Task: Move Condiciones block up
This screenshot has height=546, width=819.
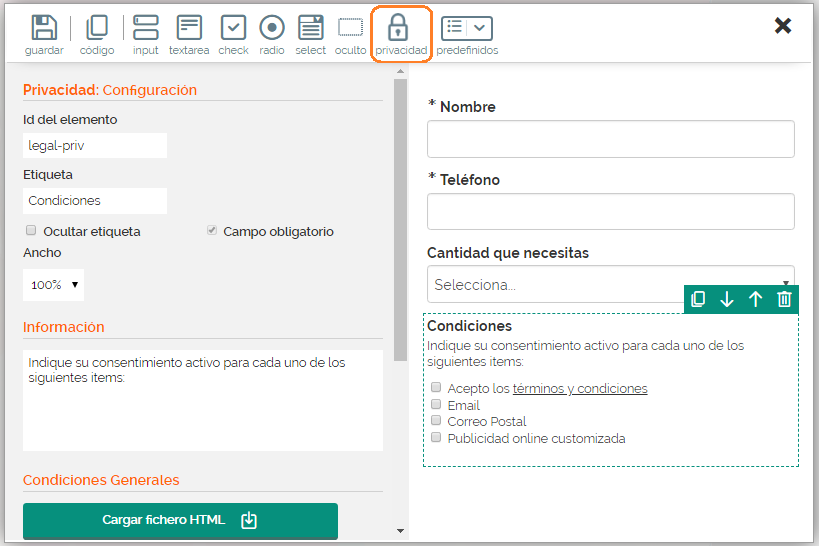Action: (x=755, y=299)
